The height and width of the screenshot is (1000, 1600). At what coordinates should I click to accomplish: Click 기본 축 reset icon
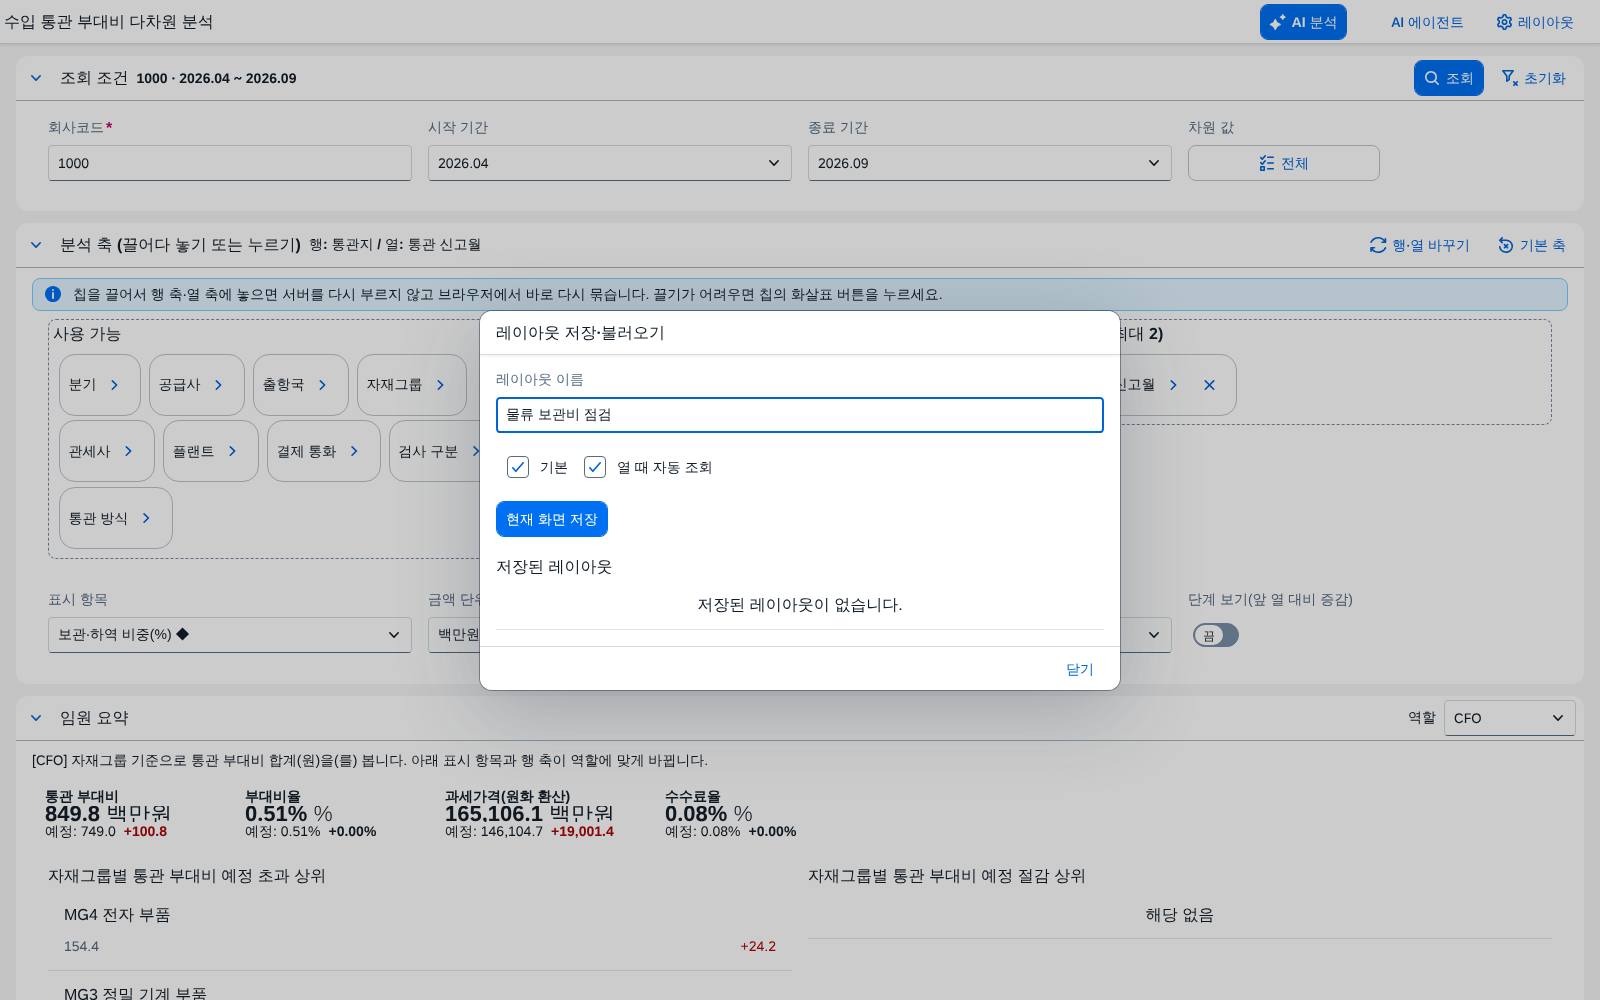pos(1506,245)
